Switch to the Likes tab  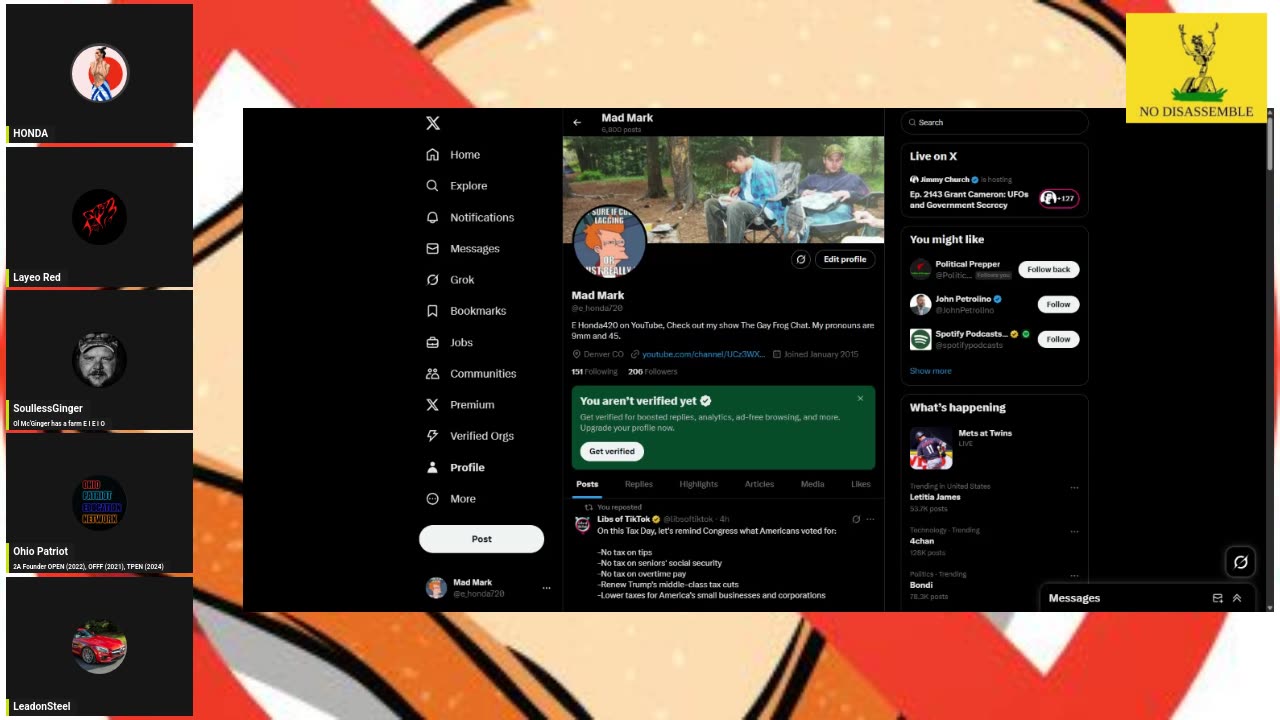click(861, 484)
